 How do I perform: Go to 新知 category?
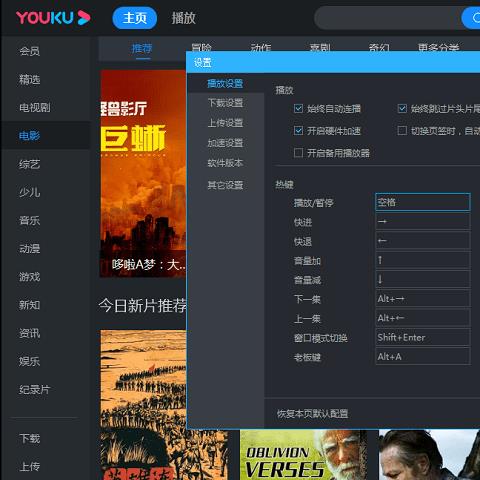coord(30,305)
